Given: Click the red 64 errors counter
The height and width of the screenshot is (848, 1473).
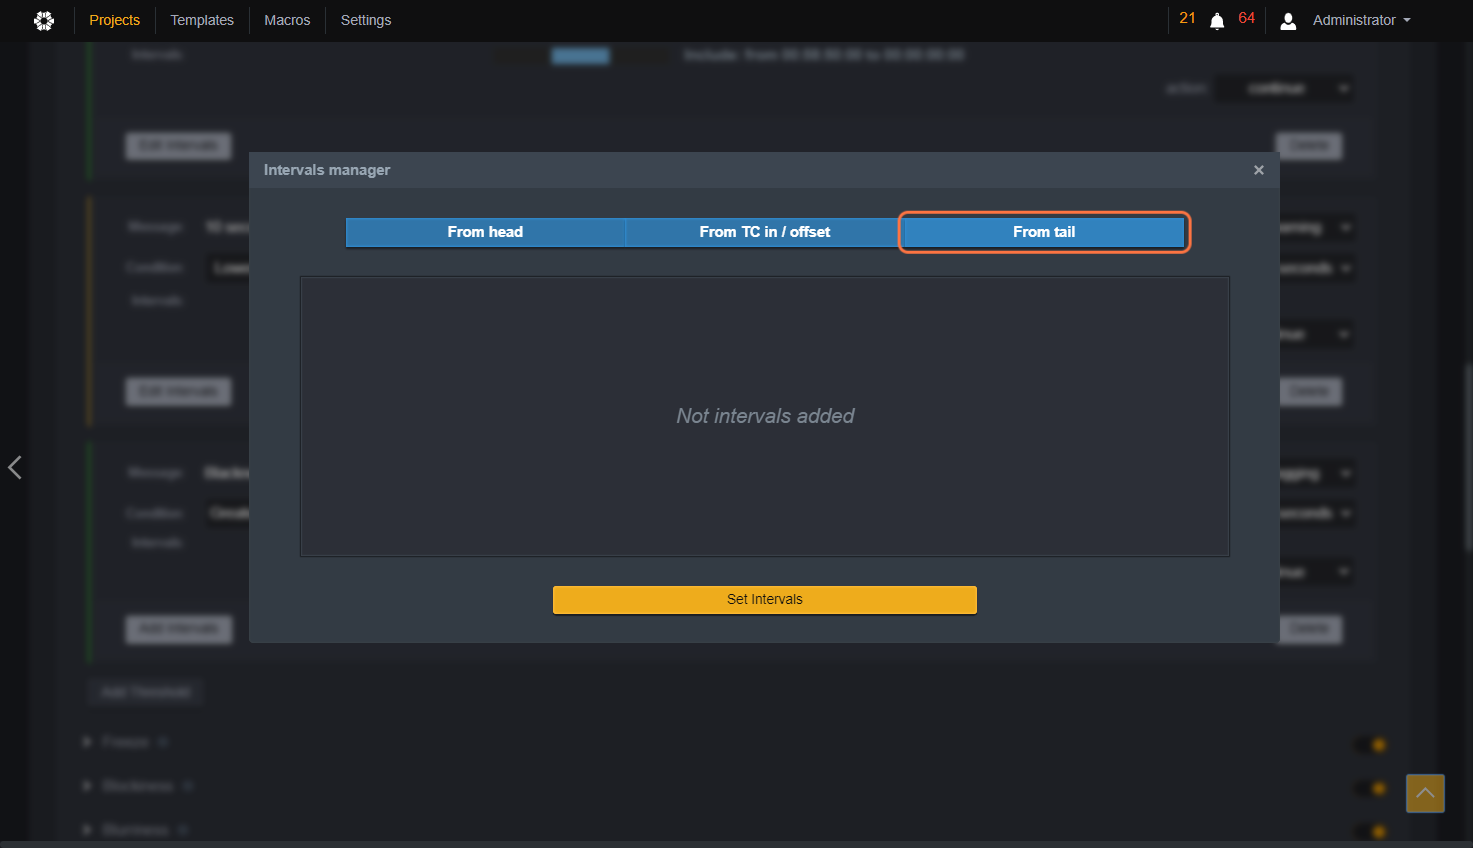Looking at the screenshot, I should click(x=1246, y=18).
